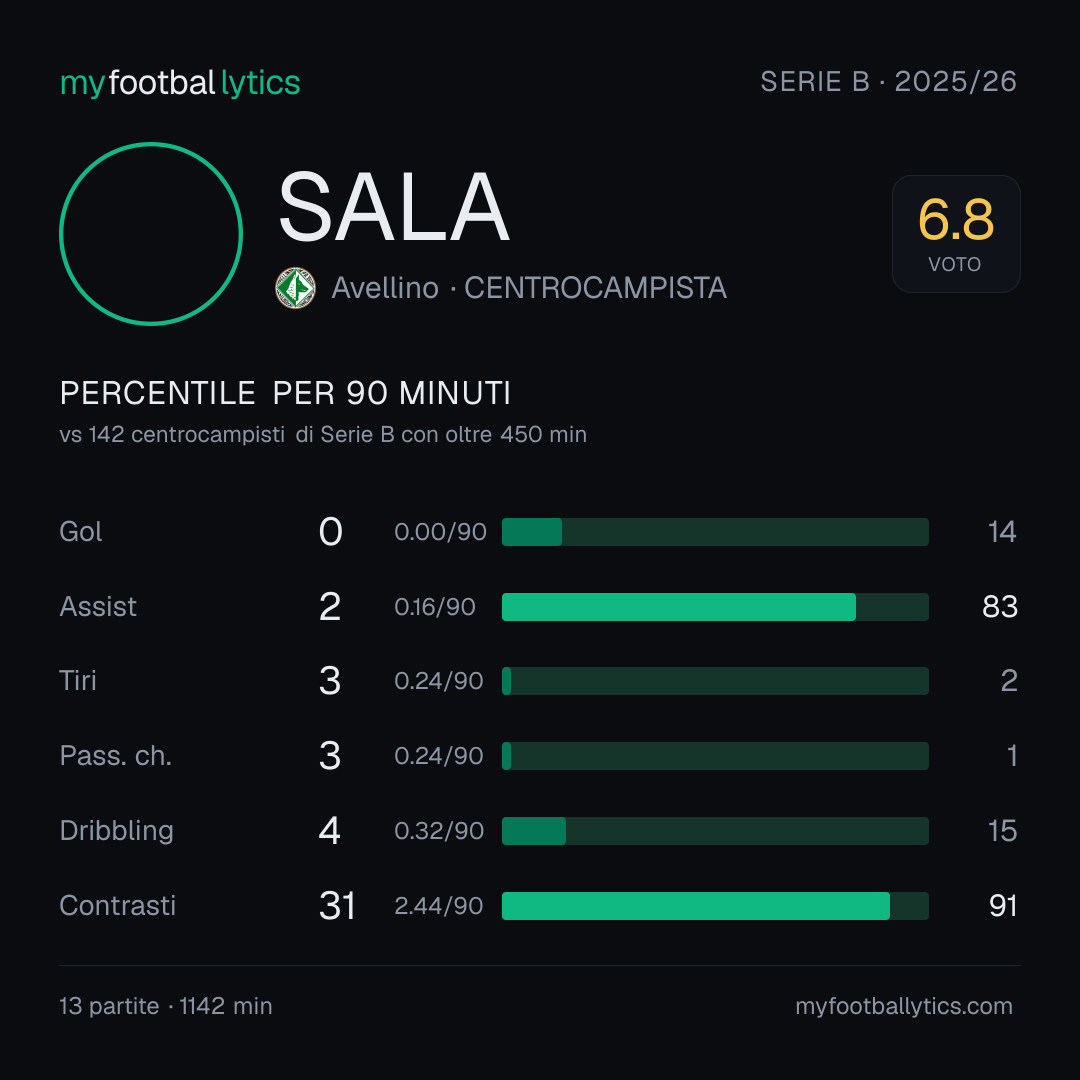Click the Avellino CENTROCAMPISTA team text

529,288
